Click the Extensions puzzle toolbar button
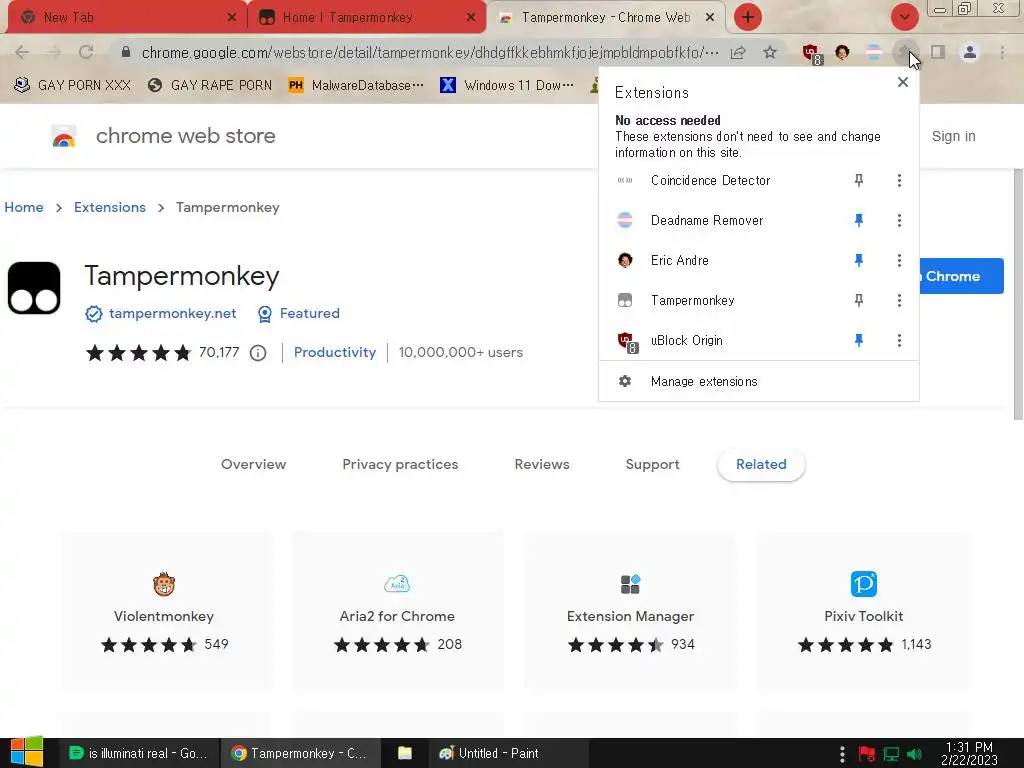Viewport: 1024px width, 768px height. [x=905, y=52]
